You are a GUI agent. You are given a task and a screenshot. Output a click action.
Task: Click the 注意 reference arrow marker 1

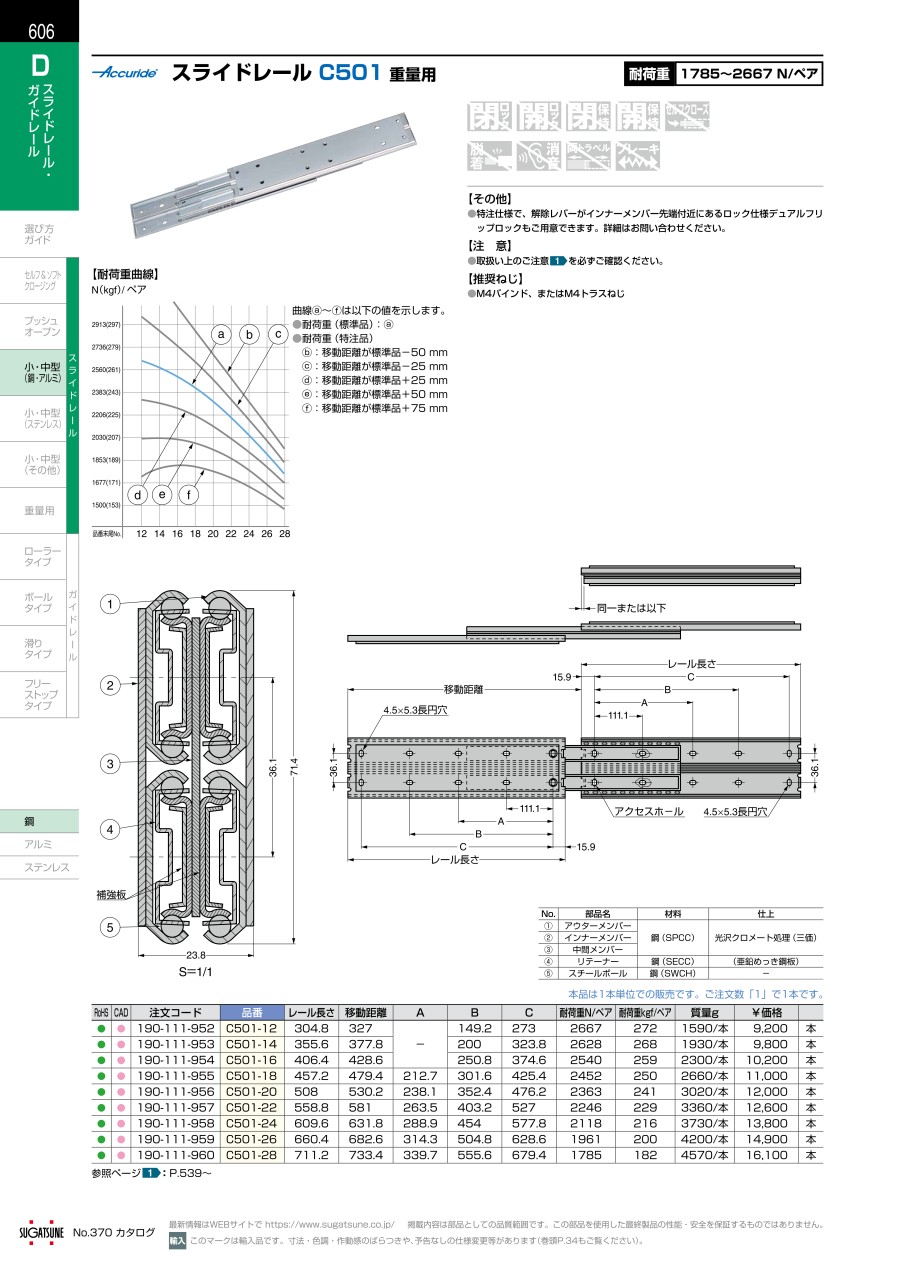(557, 261)
